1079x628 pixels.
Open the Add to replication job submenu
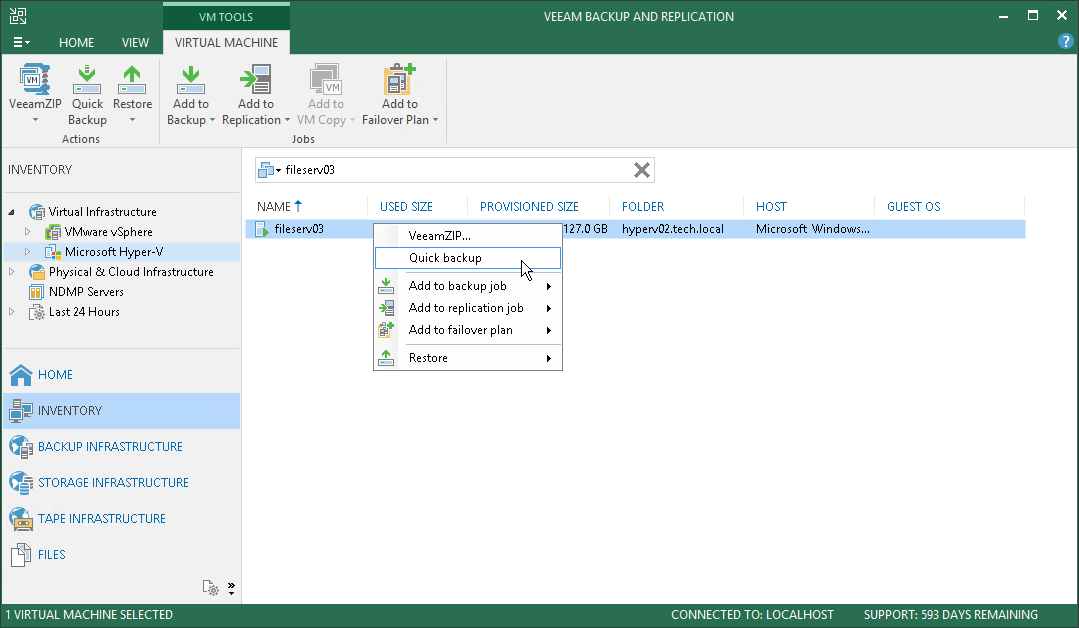click(468, 308)
